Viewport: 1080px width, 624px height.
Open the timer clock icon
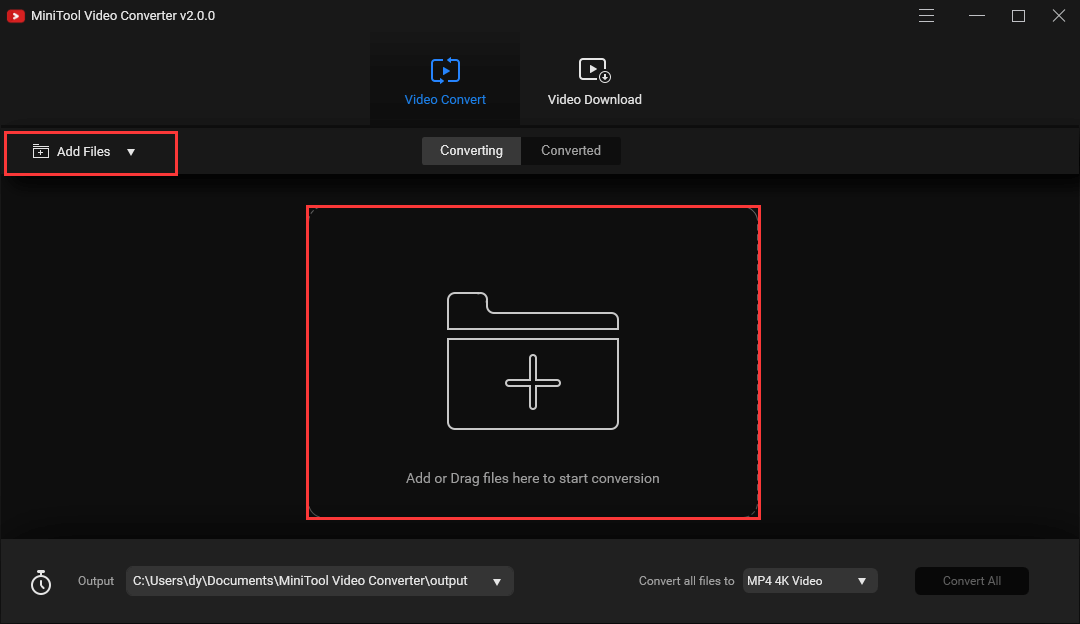[x=41, y=582]
